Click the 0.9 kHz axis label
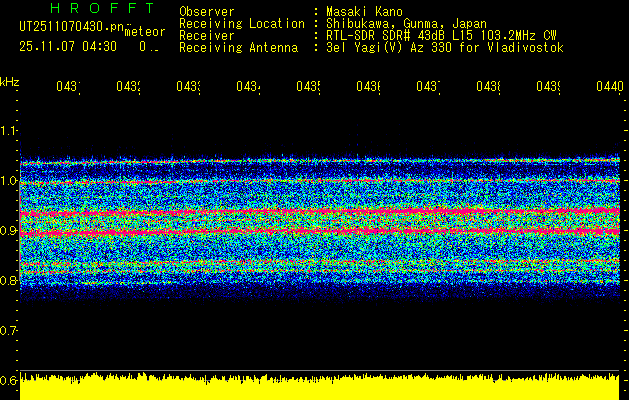629x400 pixels. click(8, 230)
